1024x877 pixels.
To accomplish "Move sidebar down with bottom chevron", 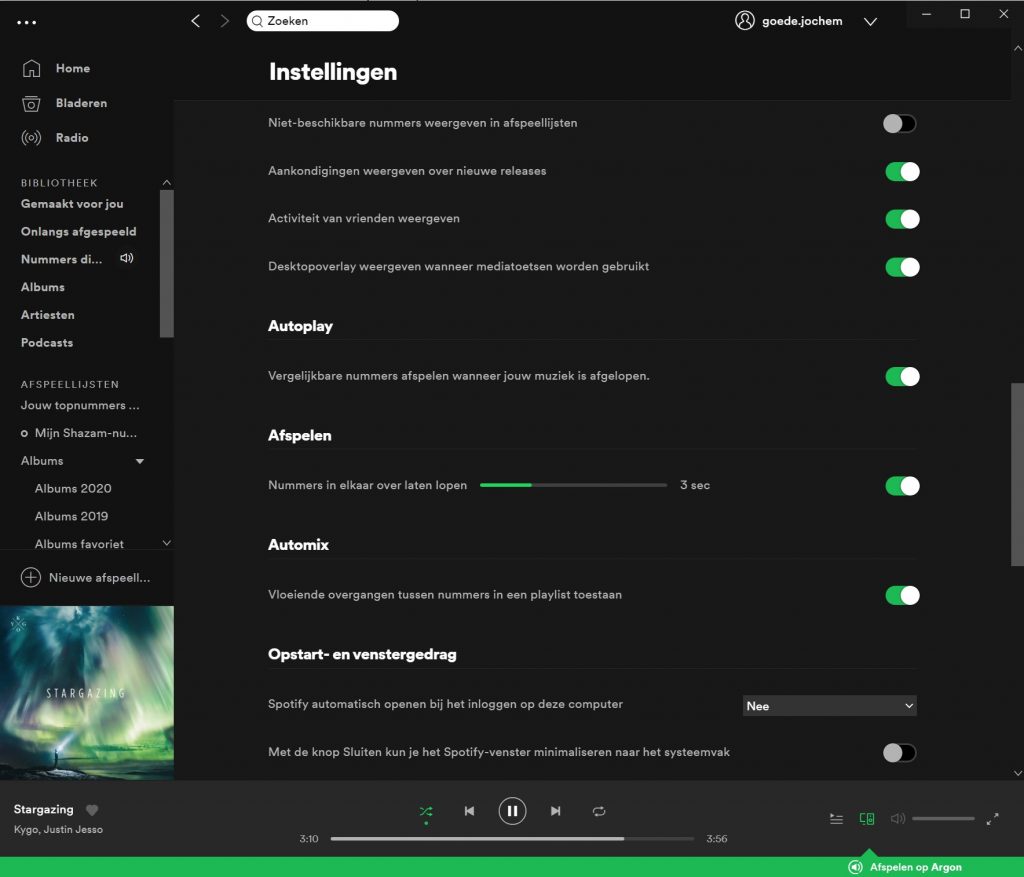I will tap(167, 543).
